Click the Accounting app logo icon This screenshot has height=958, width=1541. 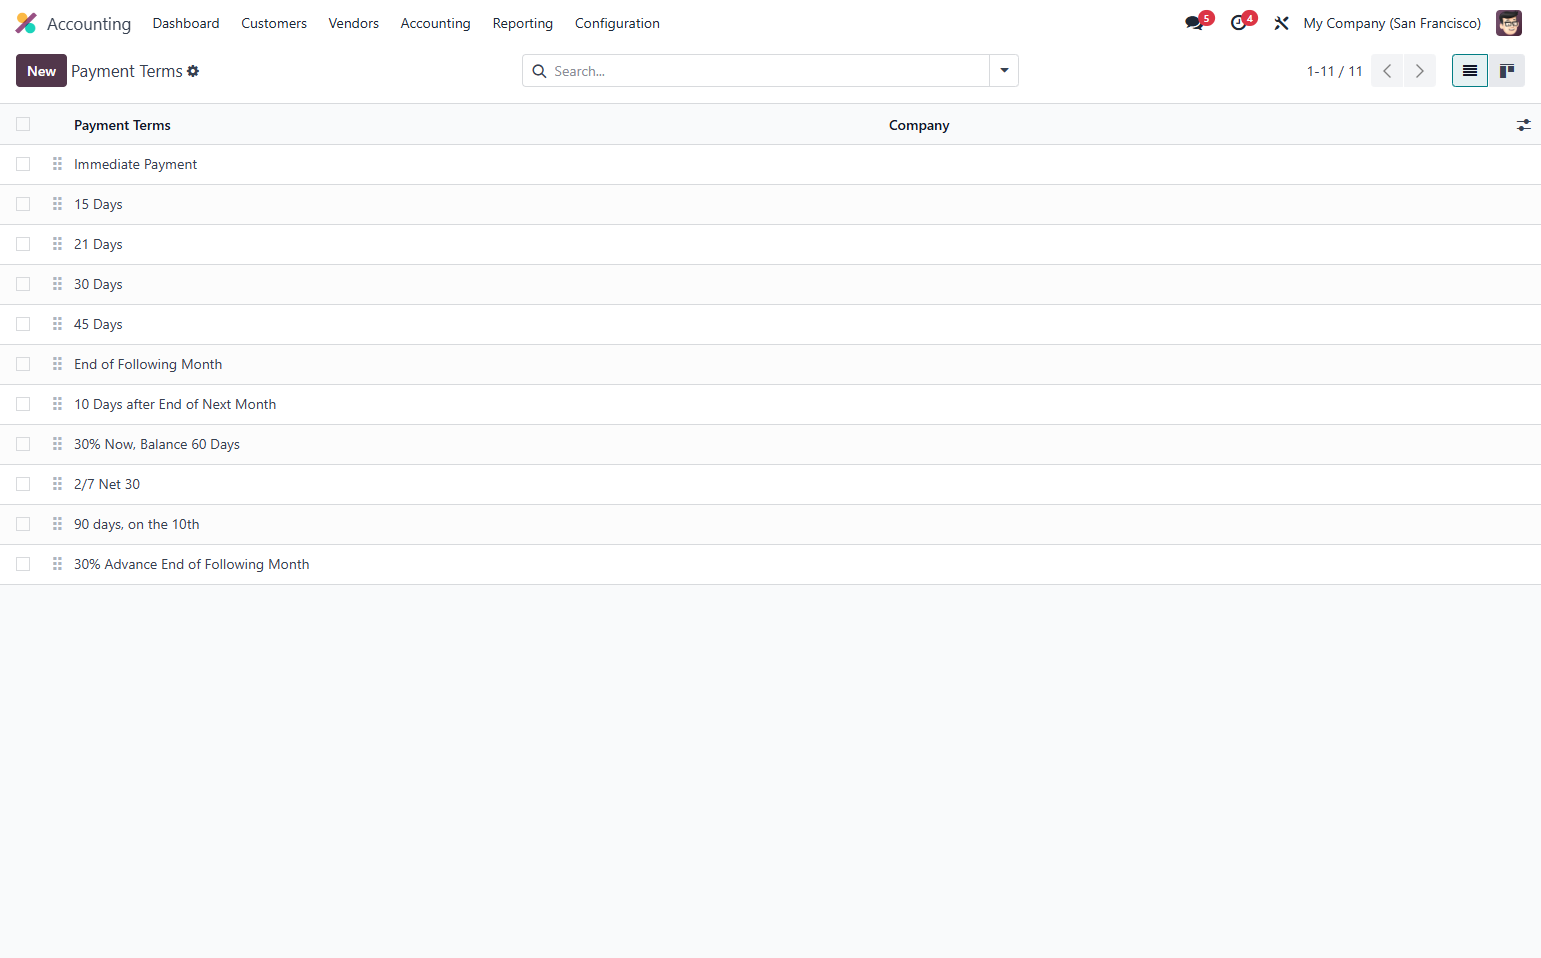coord(26,23)
